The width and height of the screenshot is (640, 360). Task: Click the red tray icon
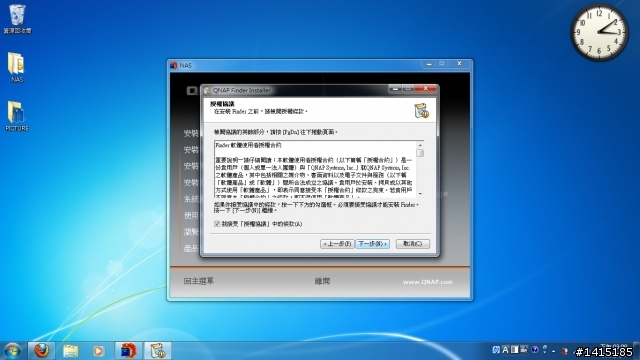(x=564, y=351)
